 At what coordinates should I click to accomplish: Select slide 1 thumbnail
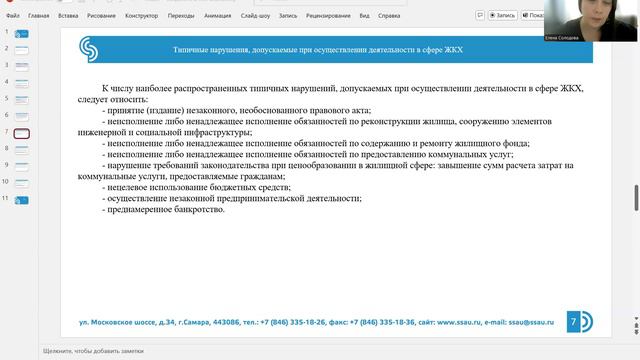tap(22, 34)
